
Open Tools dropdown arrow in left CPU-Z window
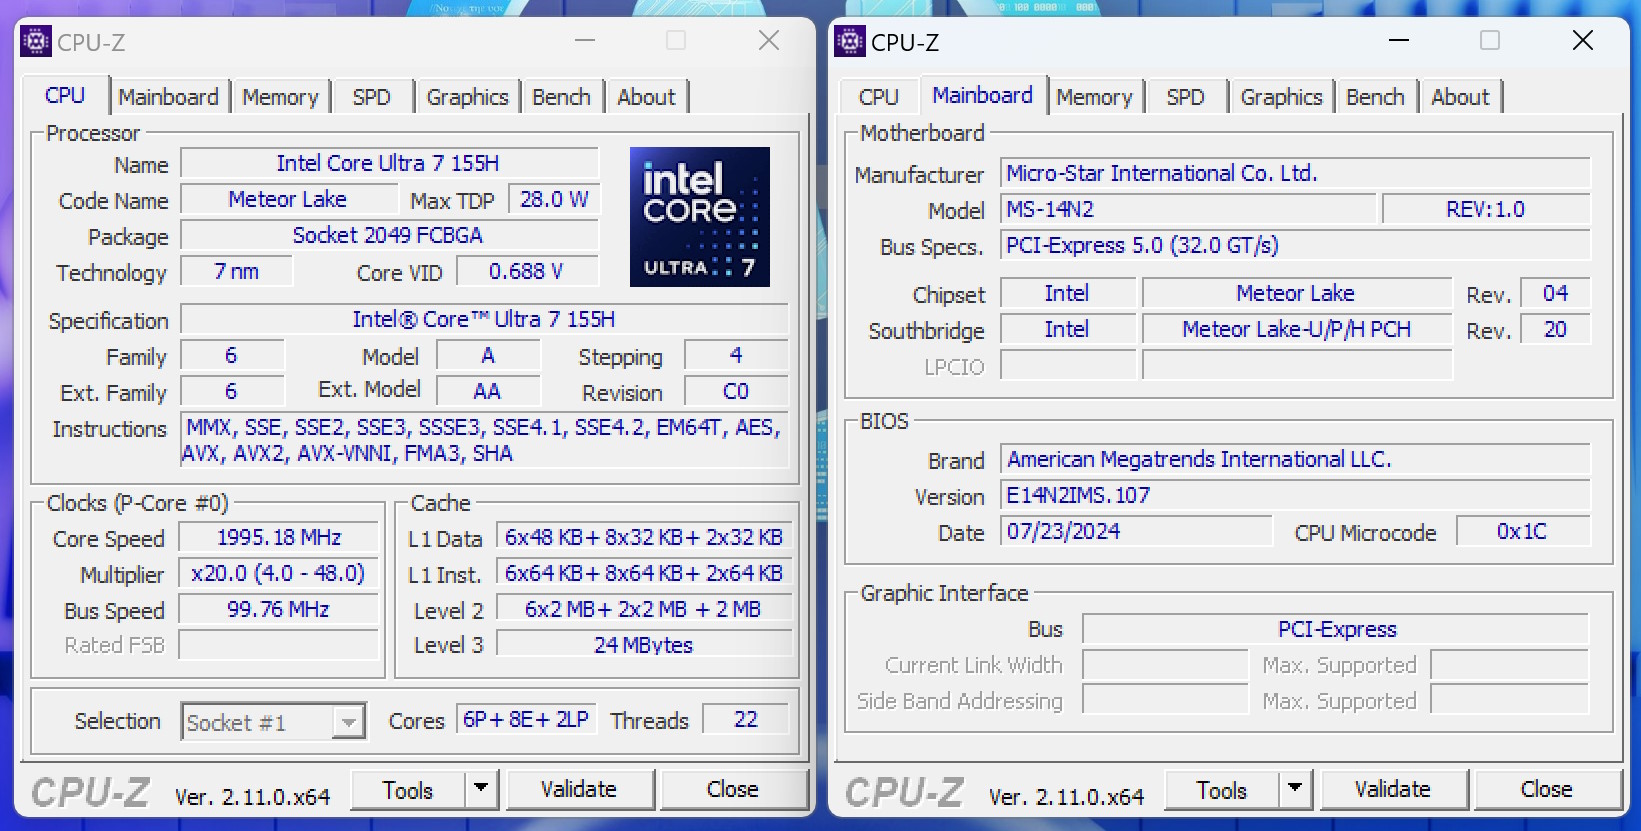[481, 789]
